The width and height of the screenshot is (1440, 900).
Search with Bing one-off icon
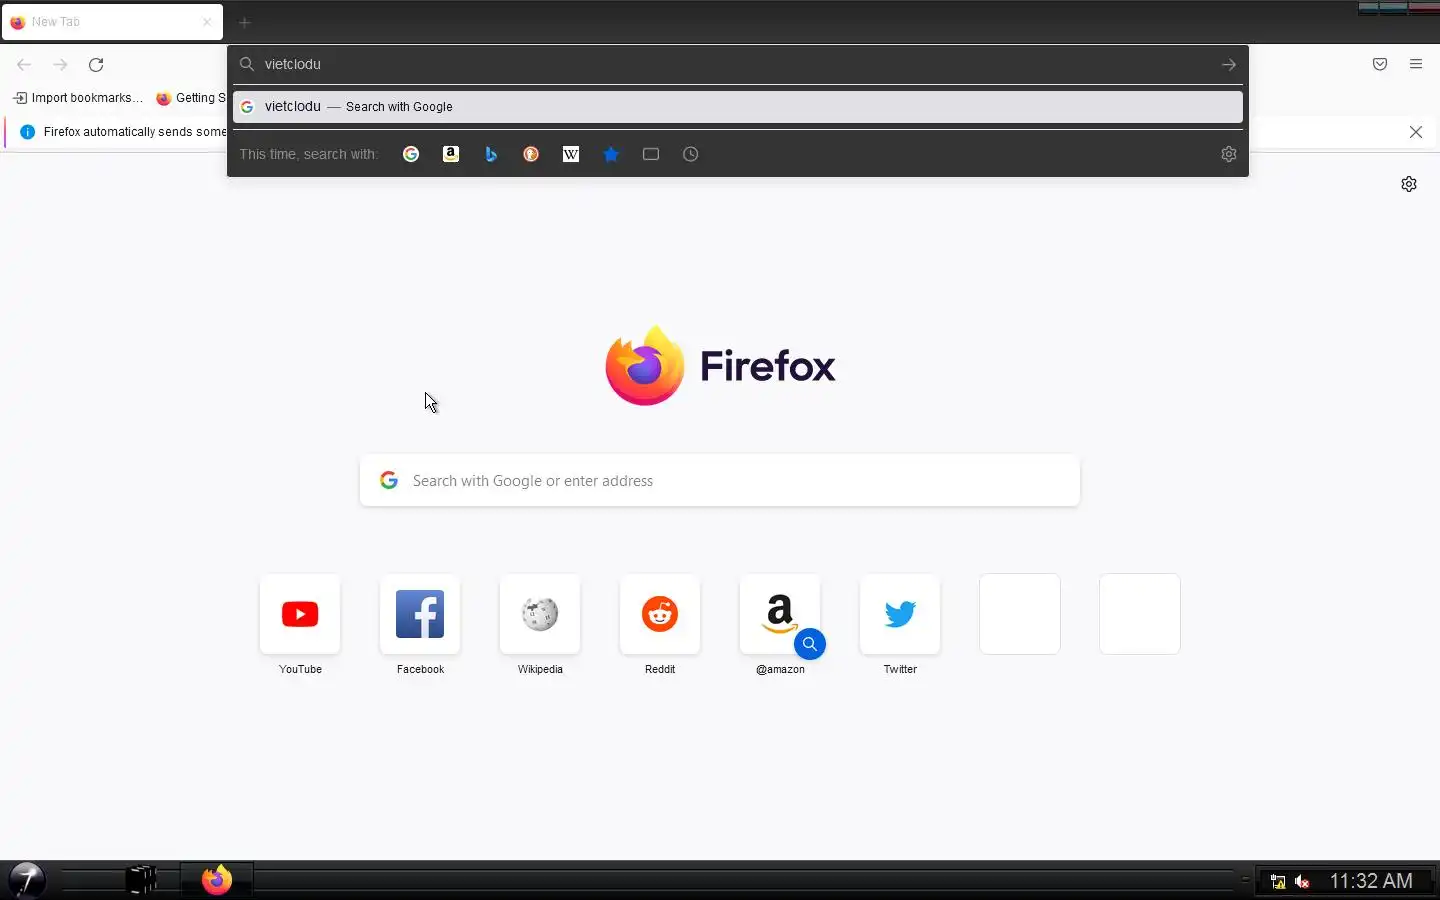pyautogui.click(x=491, y=154)
